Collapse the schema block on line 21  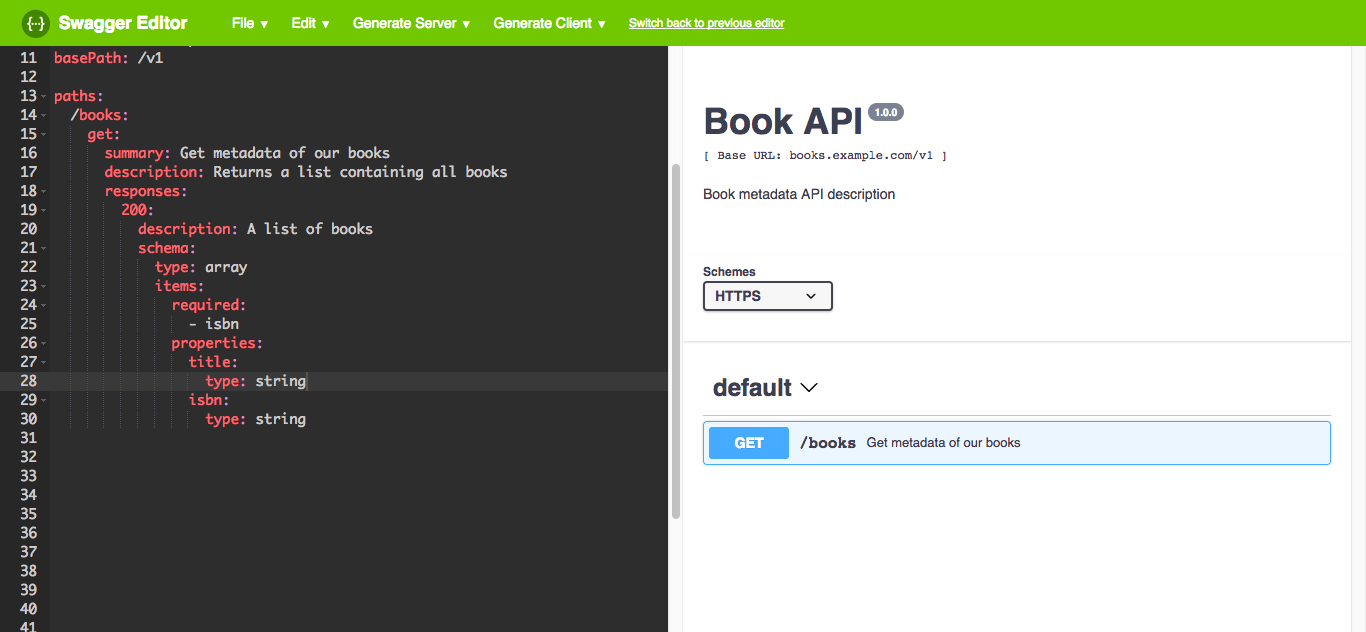[42, 247]
